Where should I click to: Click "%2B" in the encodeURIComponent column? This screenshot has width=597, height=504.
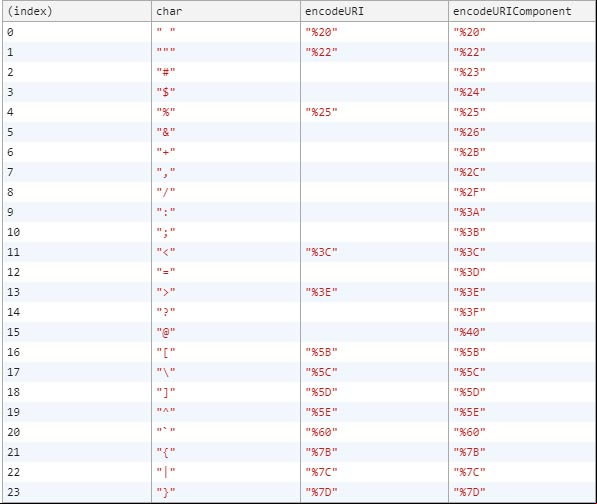[469, 152]
